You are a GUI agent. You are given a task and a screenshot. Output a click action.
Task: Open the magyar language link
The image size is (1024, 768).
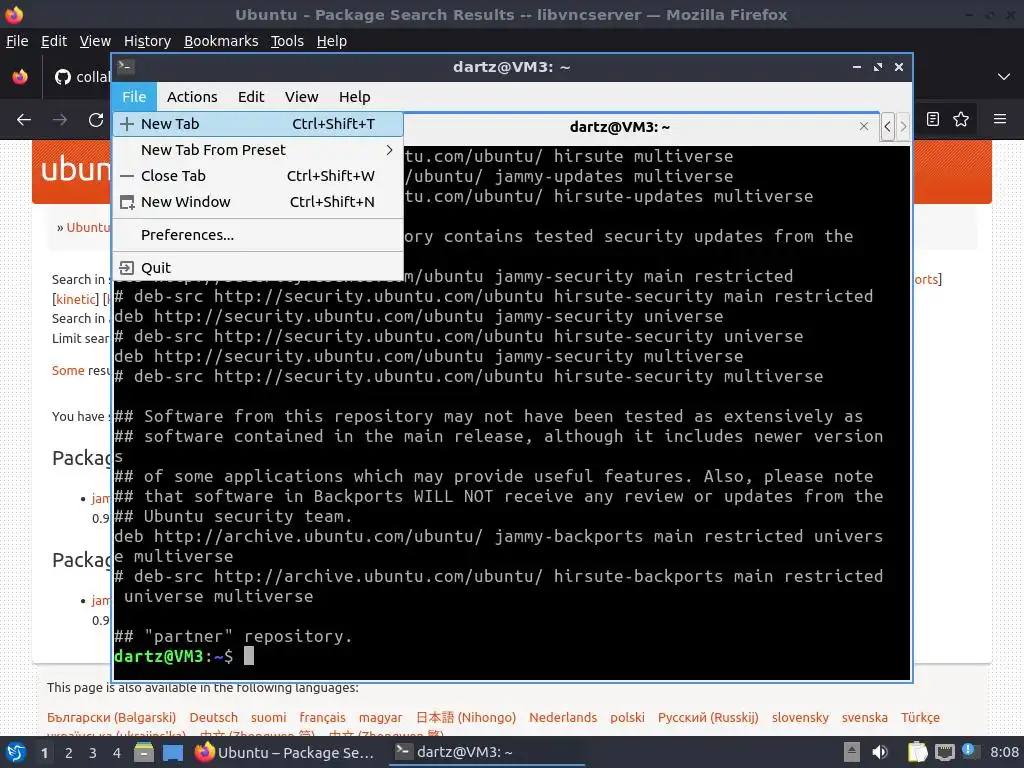(380, 718)
